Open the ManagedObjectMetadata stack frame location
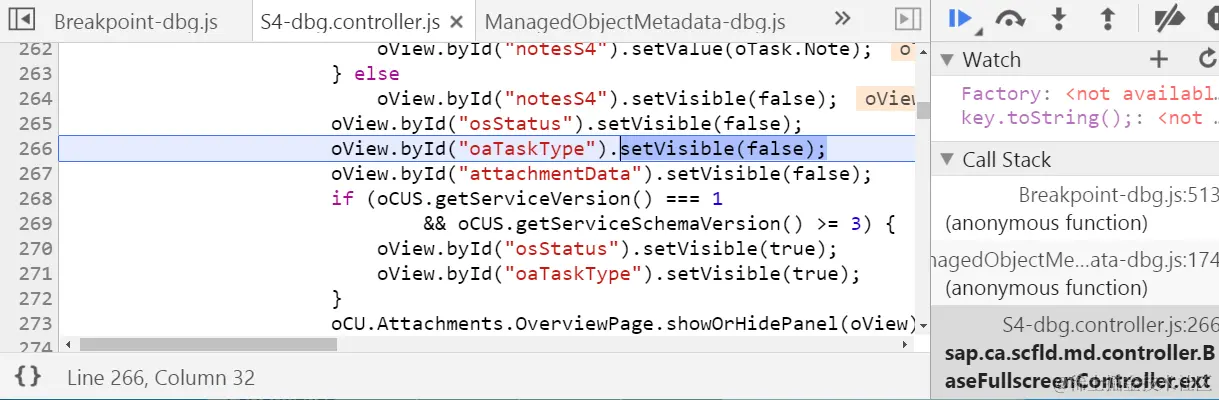The width and height of the screenshot is (1219, 400). [1074, 261]
